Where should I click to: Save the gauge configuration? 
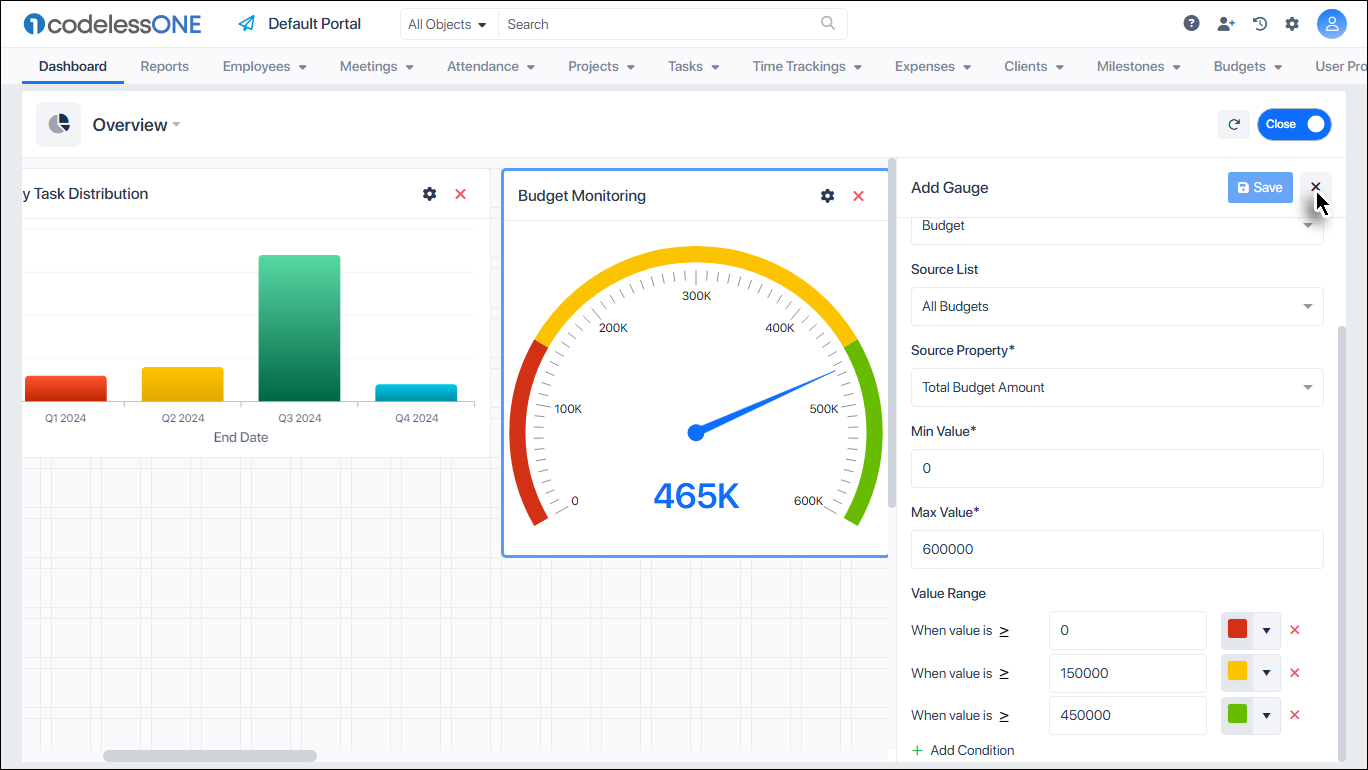tap(1259, 187)
